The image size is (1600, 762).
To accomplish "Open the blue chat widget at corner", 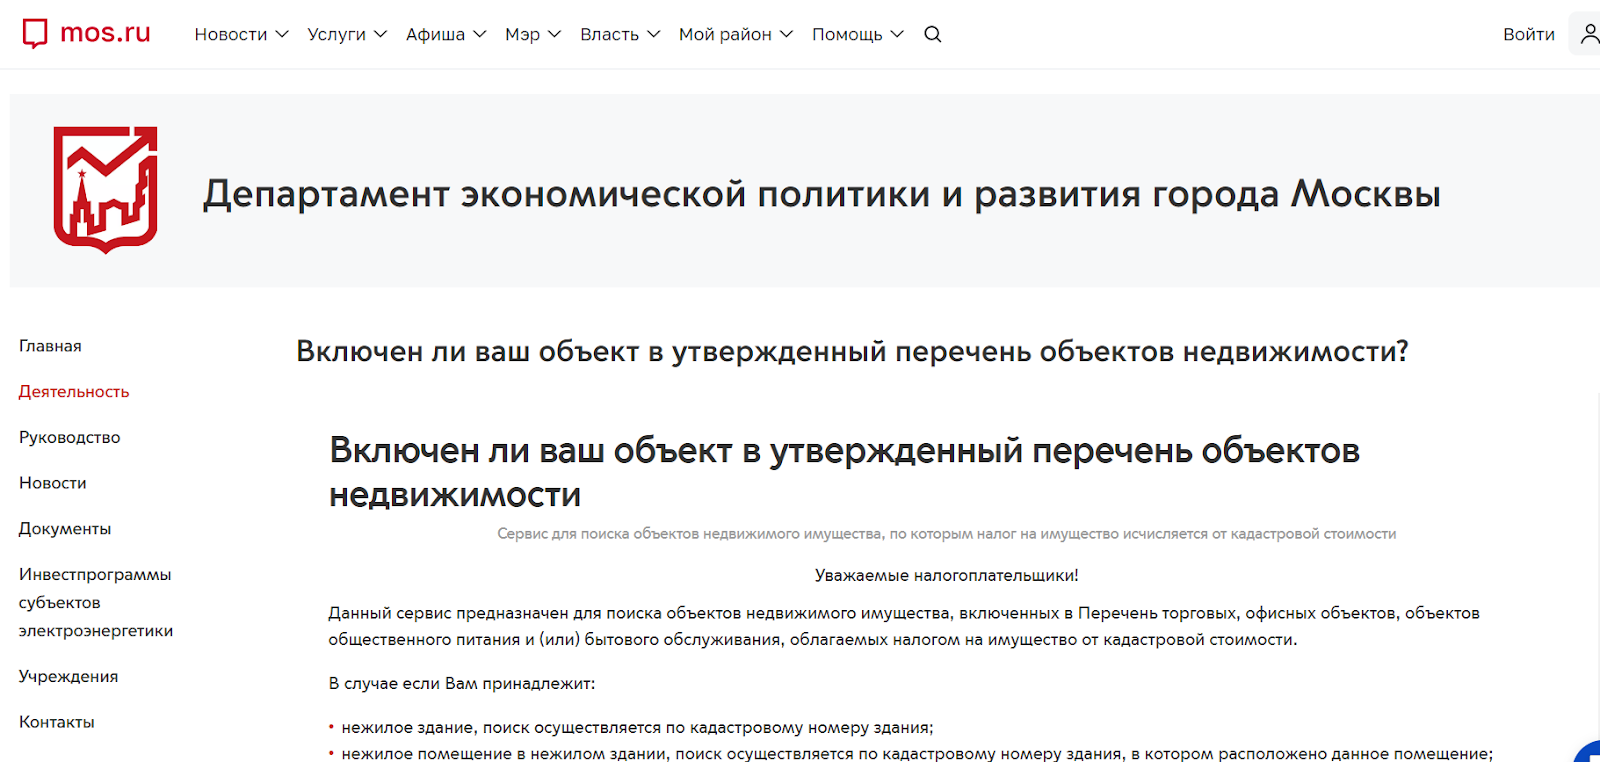I will coord(1588,751).
